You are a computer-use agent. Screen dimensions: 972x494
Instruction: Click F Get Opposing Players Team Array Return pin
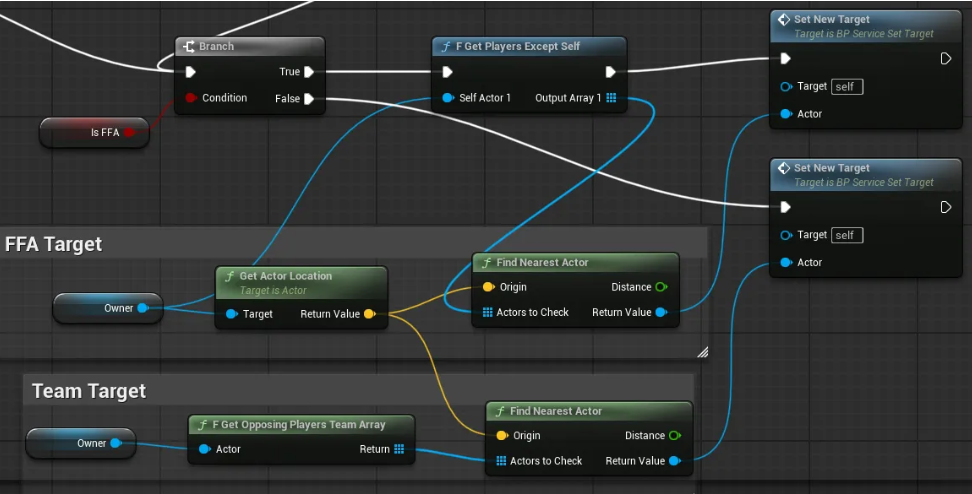pos(399,449)
